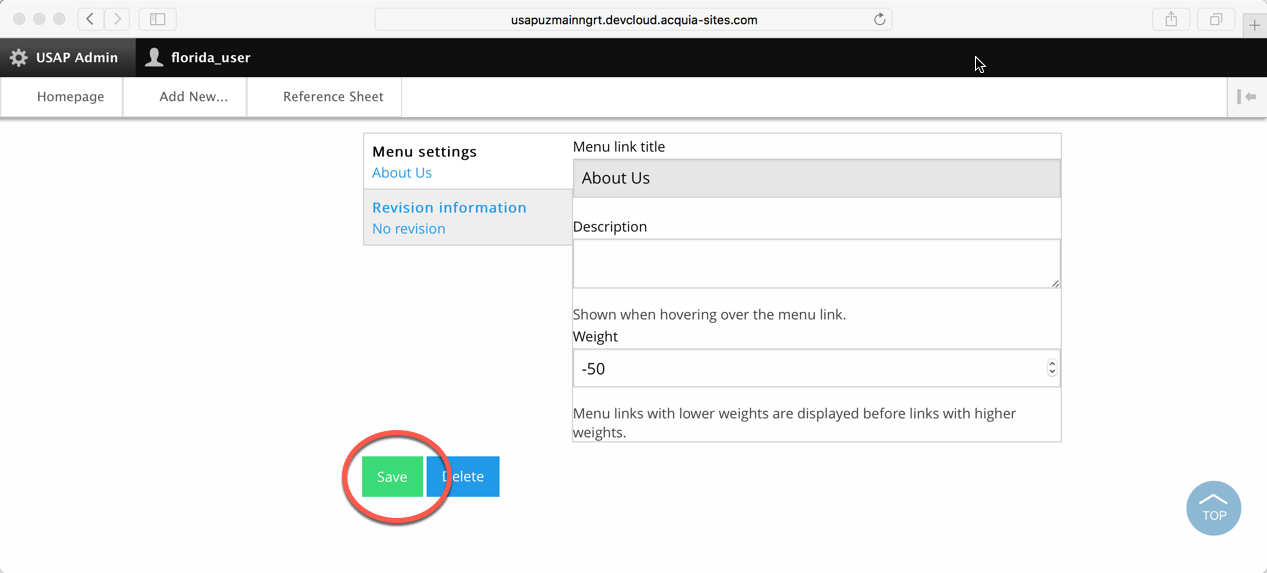Adjust the Weight field stepper arrows

(1052, 368)
